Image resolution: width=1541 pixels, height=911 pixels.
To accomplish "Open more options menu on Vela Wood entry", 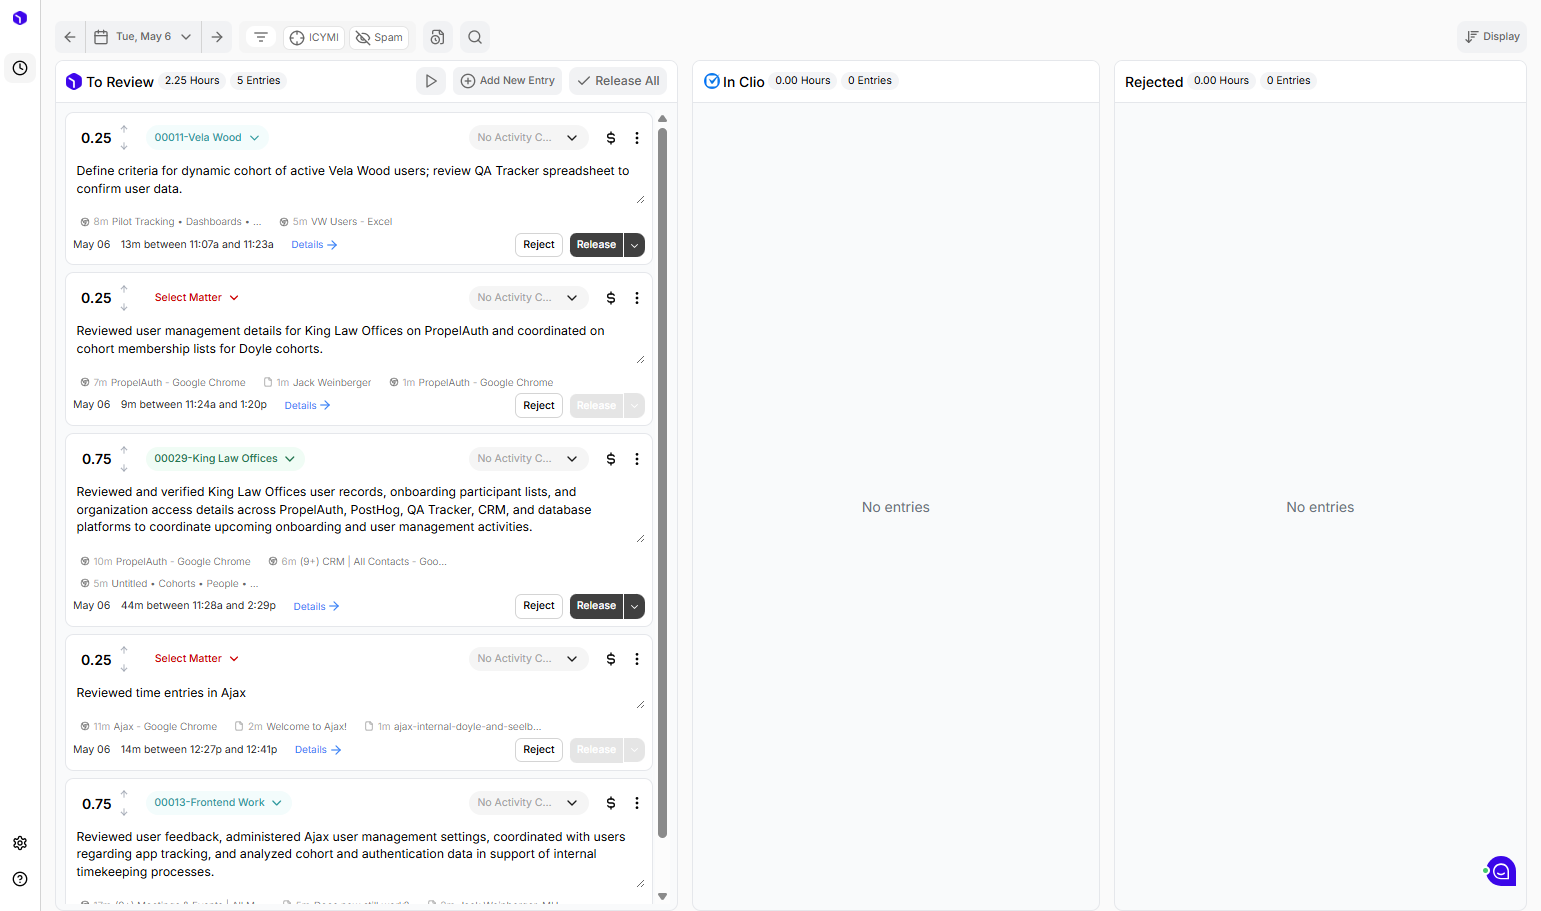I will click(x=637, y=138).
